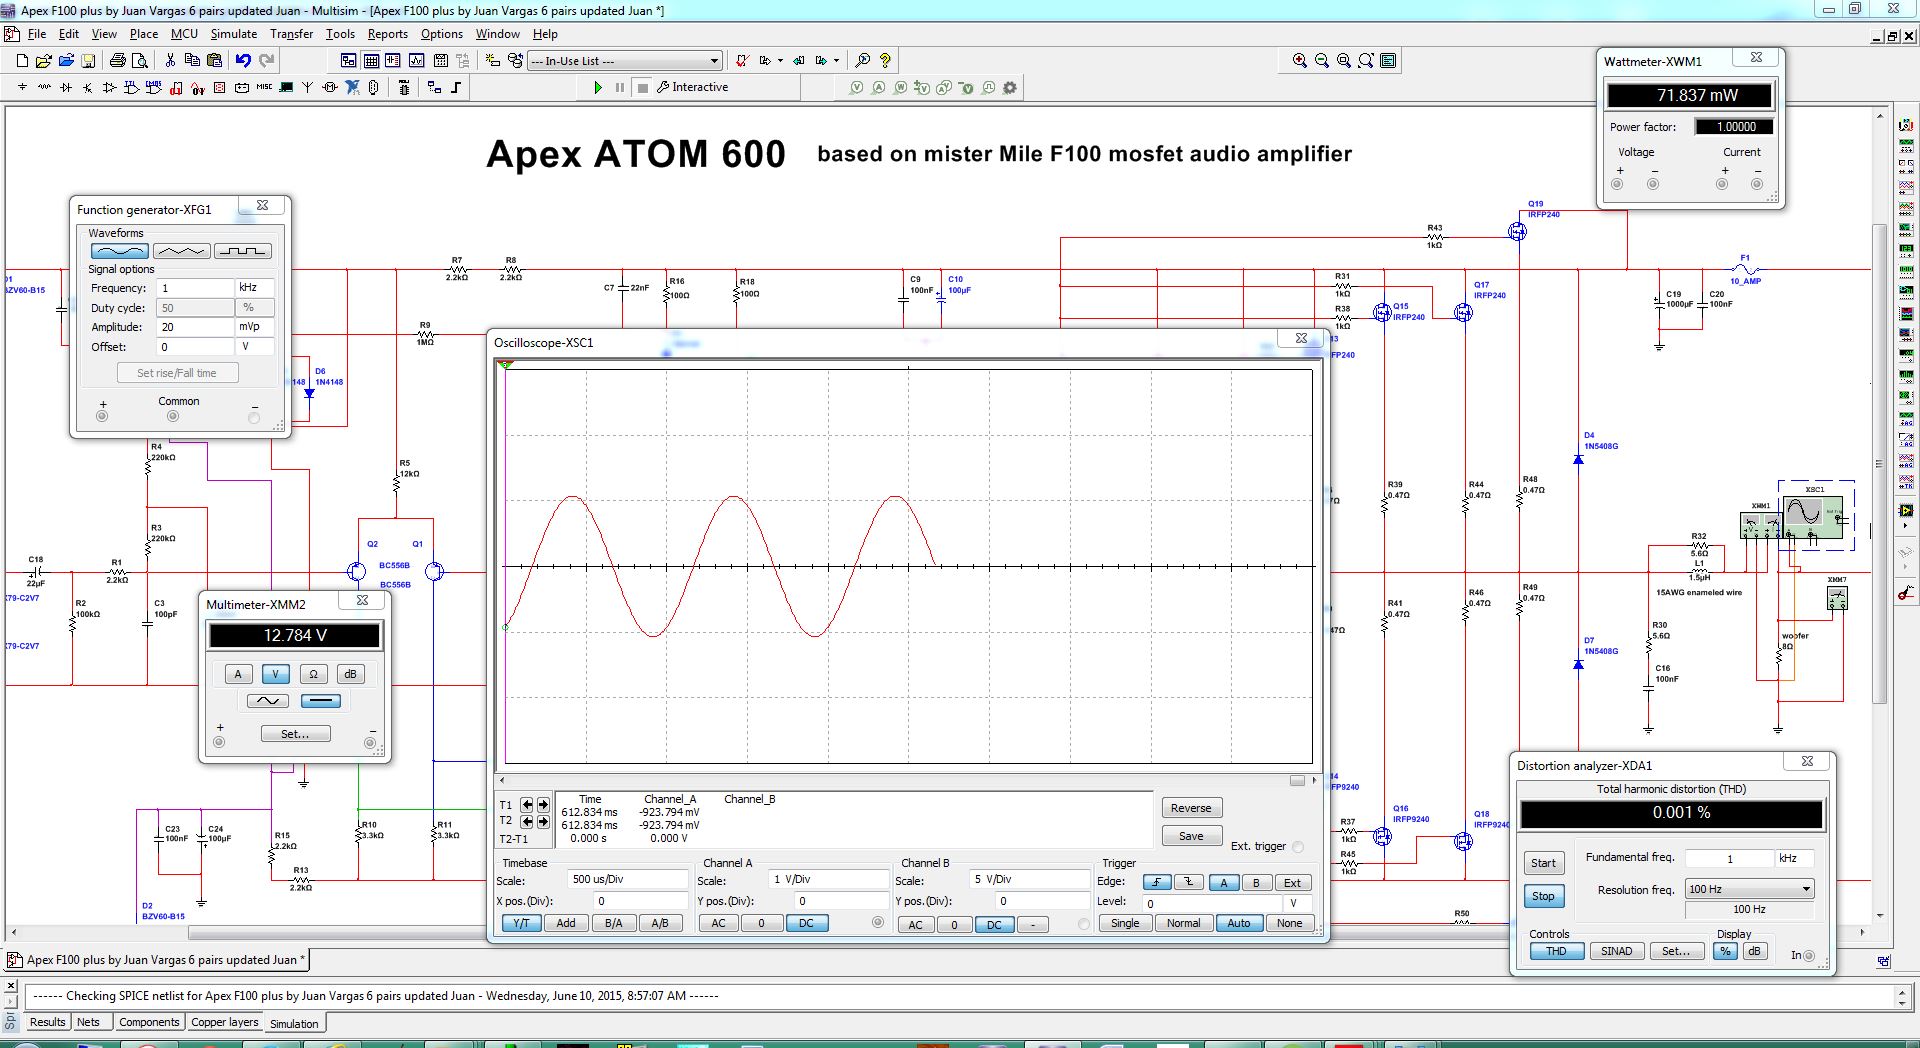1920x1048 pixels.
Task: Click the Help question mark icon
Action: [x=885, y=61]
